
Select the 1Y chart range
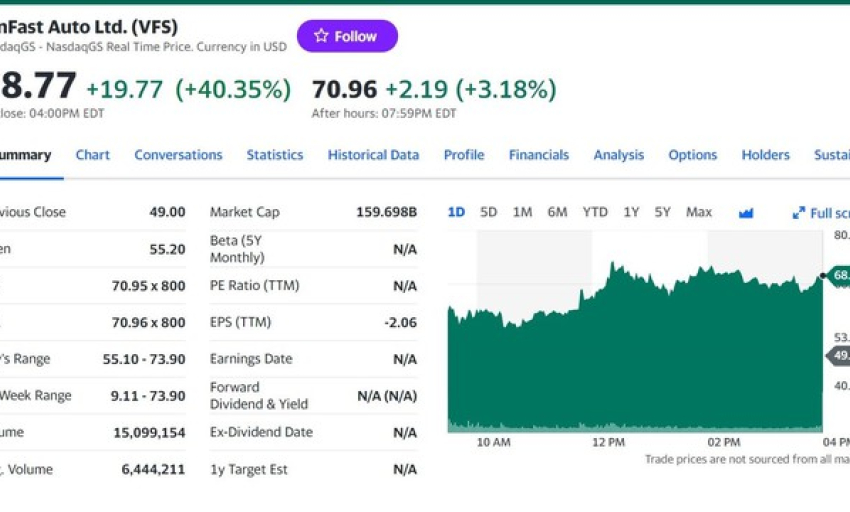(x=631, y=212)
